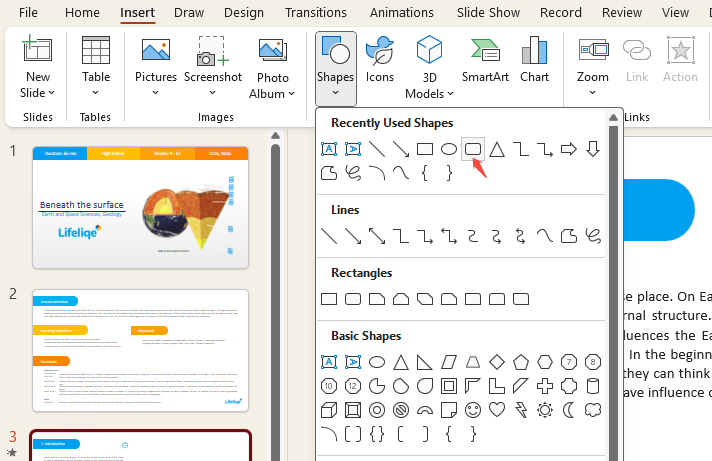Click the Link button in ribbon
The height and width of the screenshot is (461, 712).
[x=637, y=59]
